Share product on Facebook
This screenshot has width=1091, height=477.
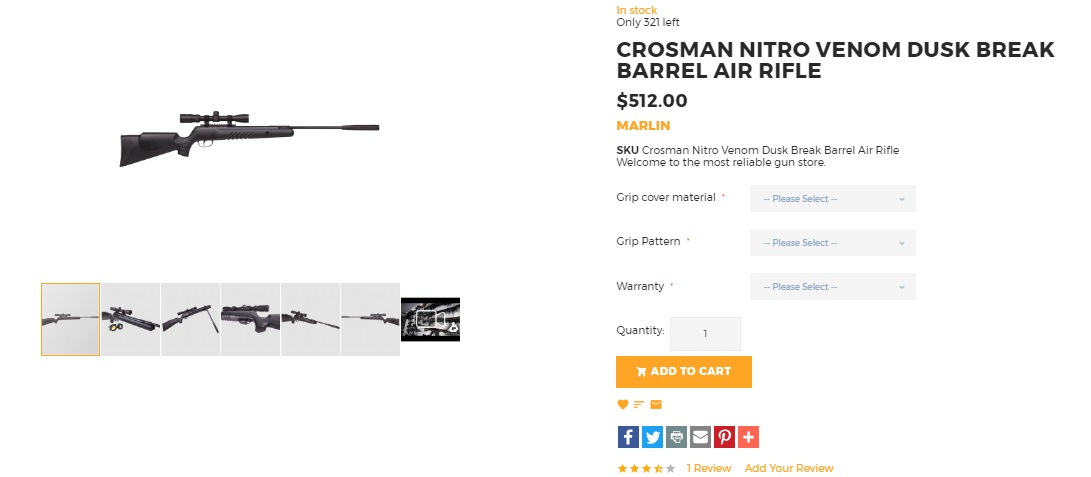tap(628, 437)
